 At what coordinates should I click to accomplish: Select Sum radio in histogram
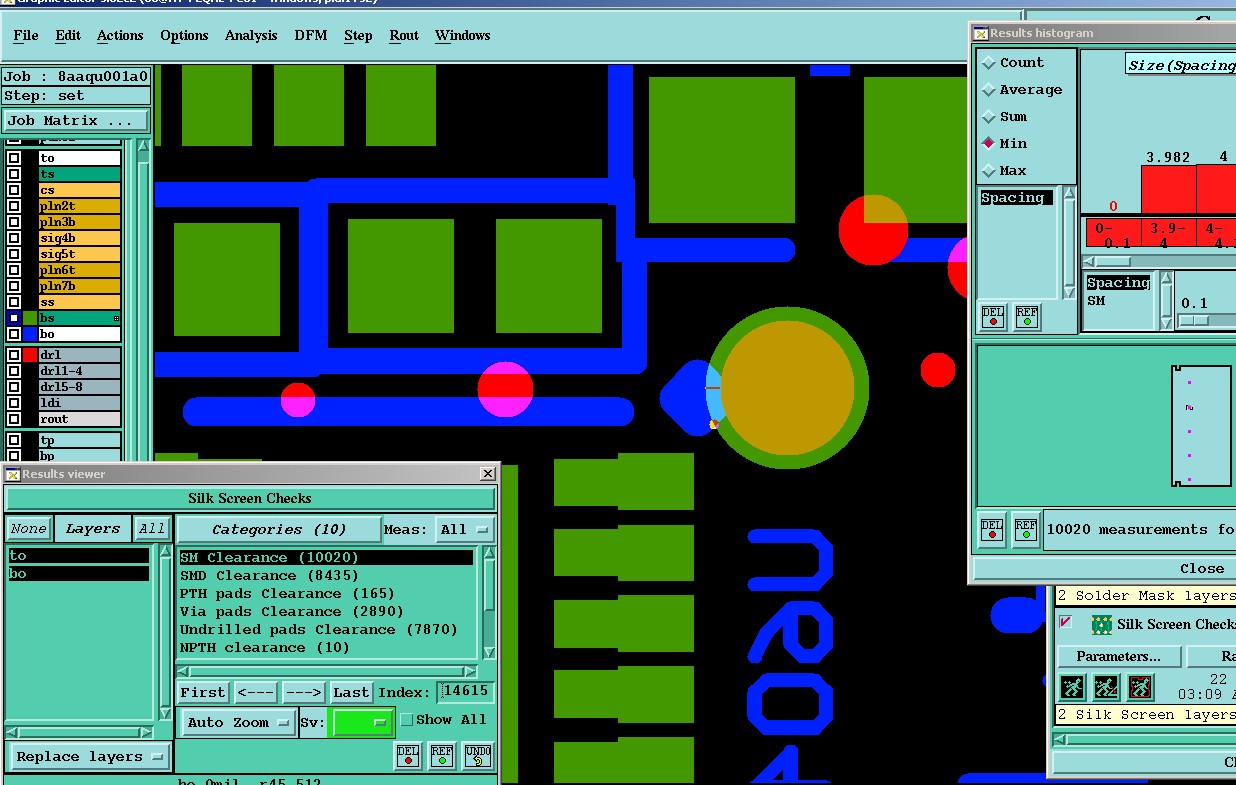click(x=989, y=116)
